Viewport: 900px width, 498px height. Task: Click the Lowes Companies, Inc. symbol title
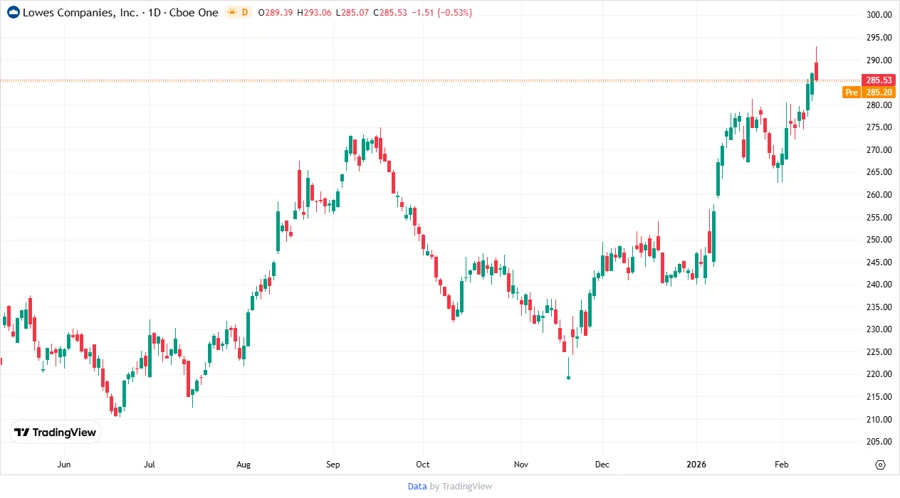(81, 12)
